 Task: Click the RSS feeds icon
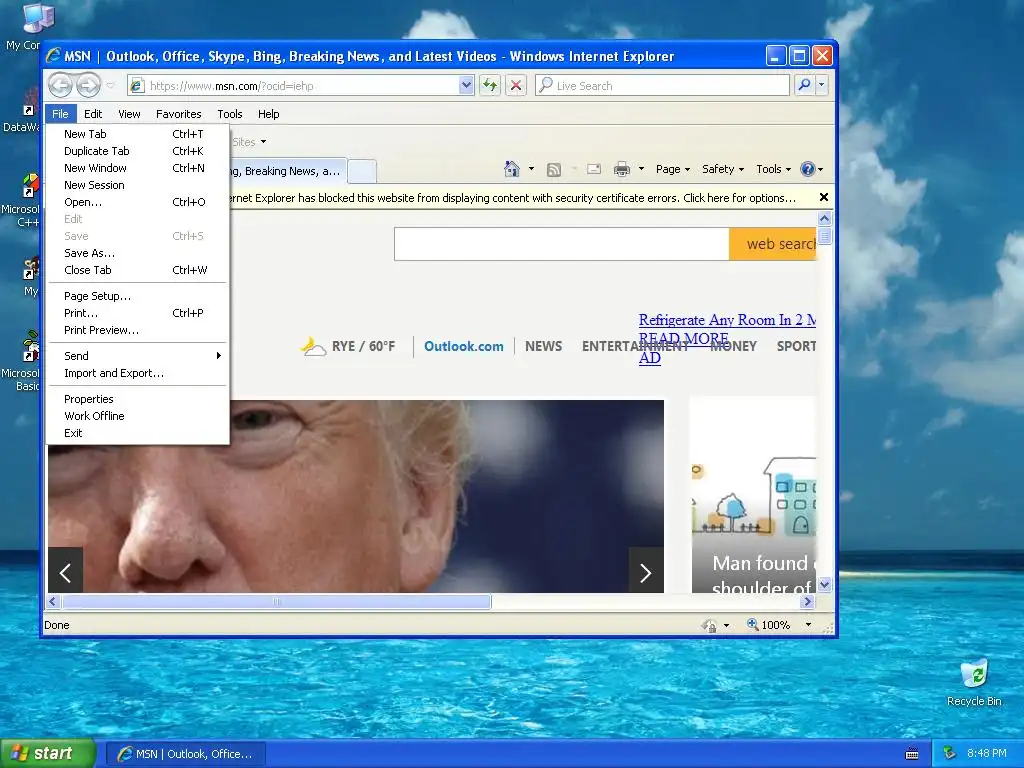coord(554,170)
